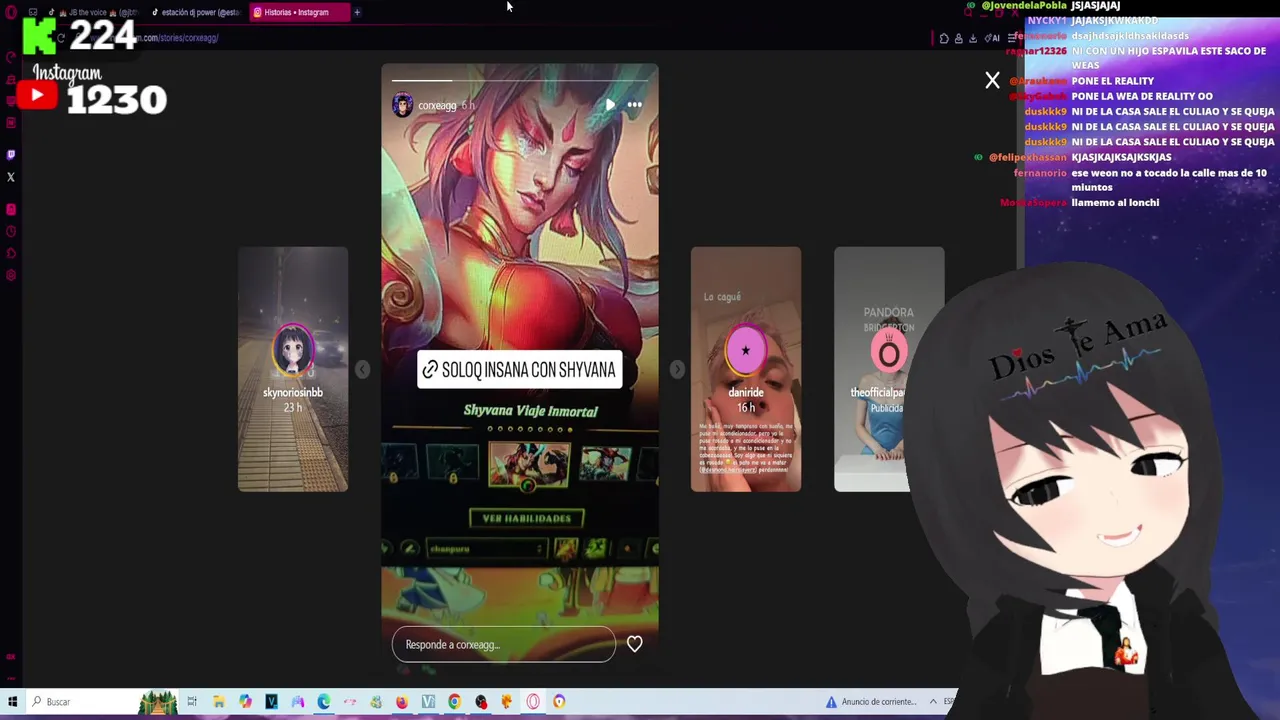
Task: Click the Opera menu logo at top-left
Action: click(x=11, y=12)
